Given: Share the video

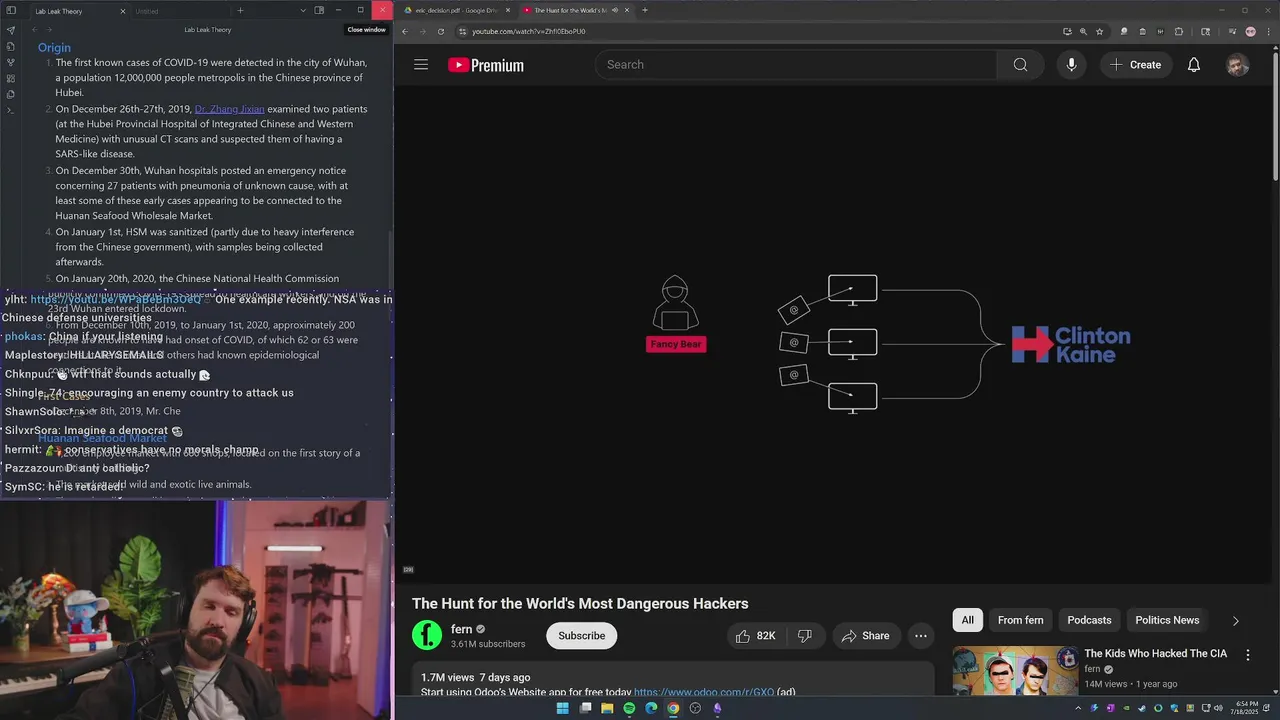Looking at the screenshot, I should click(865, 636).
